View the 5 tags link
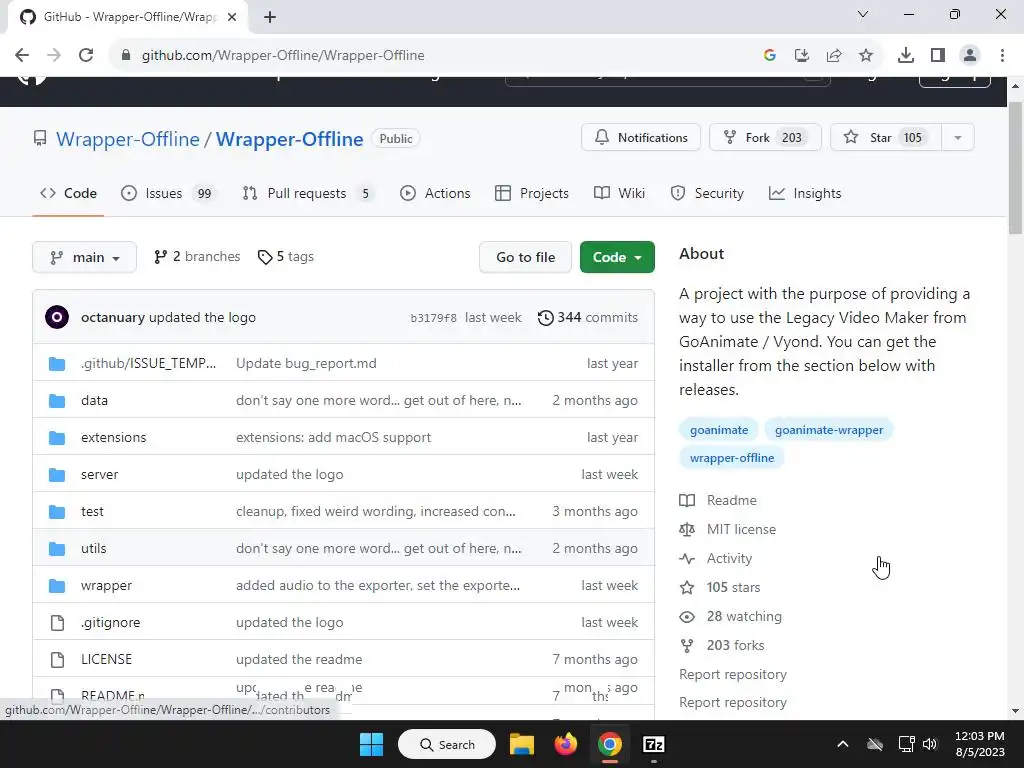 [x=285, y=257]
